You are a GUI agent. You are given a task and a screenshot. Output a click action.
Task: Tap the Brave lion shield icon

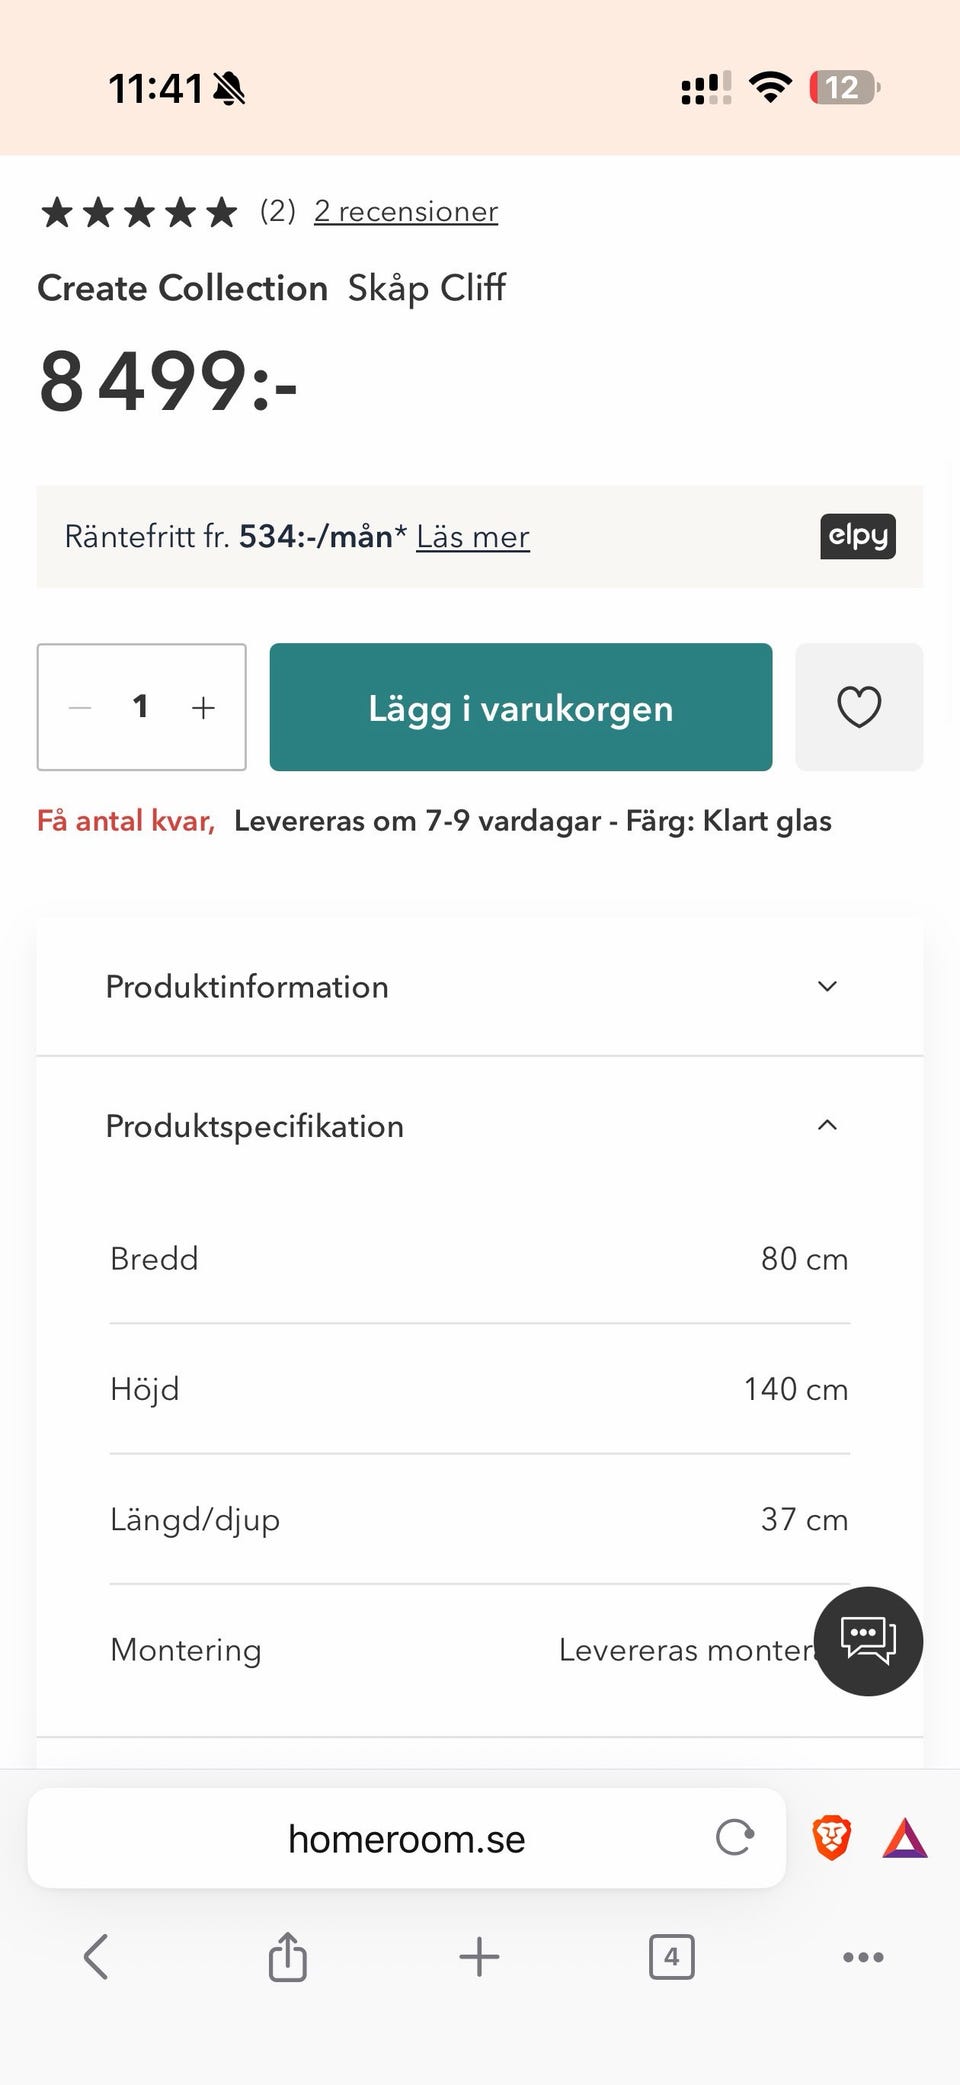(x=832, y=1838)
